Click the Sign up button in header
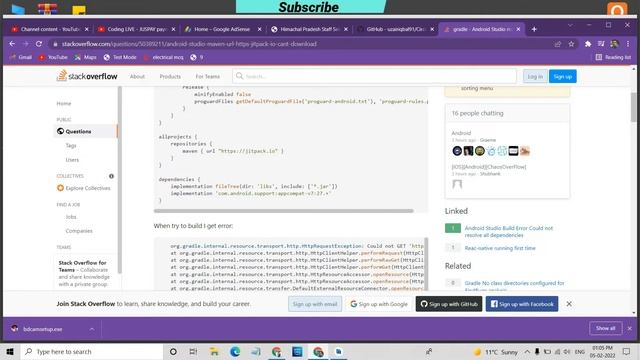Screen dimensions: 640x360 563,76
